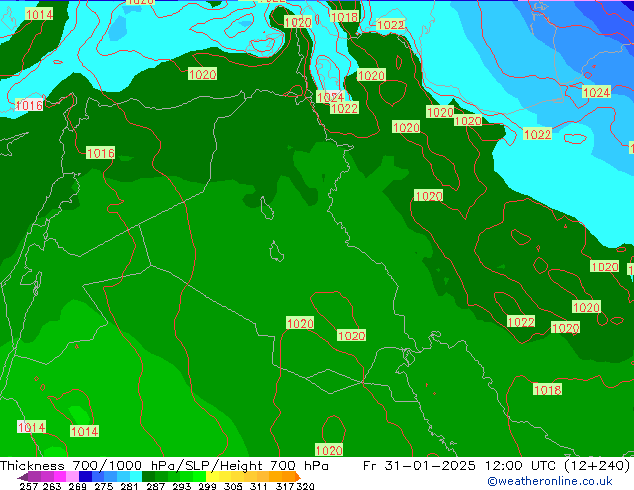Click the bright magenta legend swatch
Viewport: 634px width, 490px height.
point(60,477)
